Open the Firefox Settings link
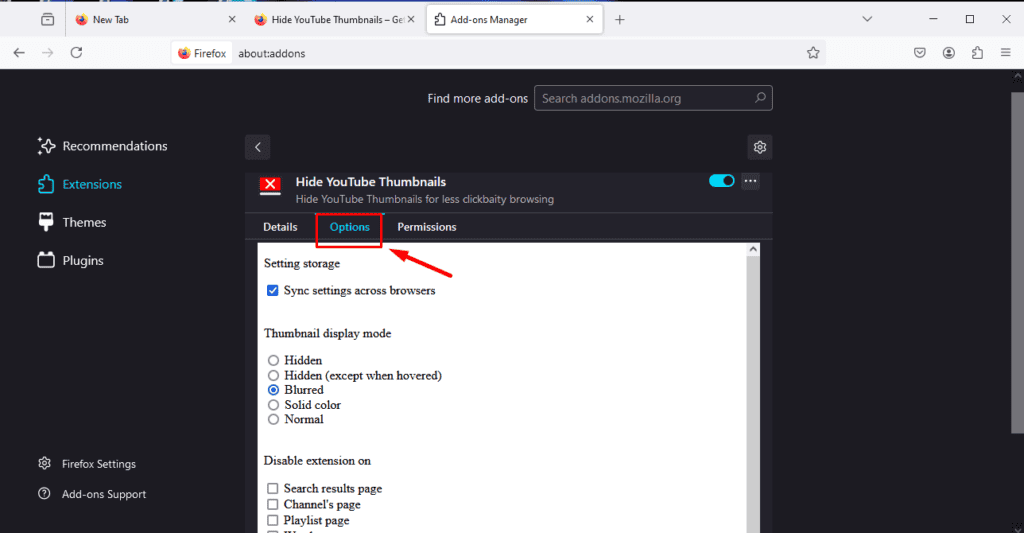The height and width of the screenshot is (533, 1024). click(87, 464)
